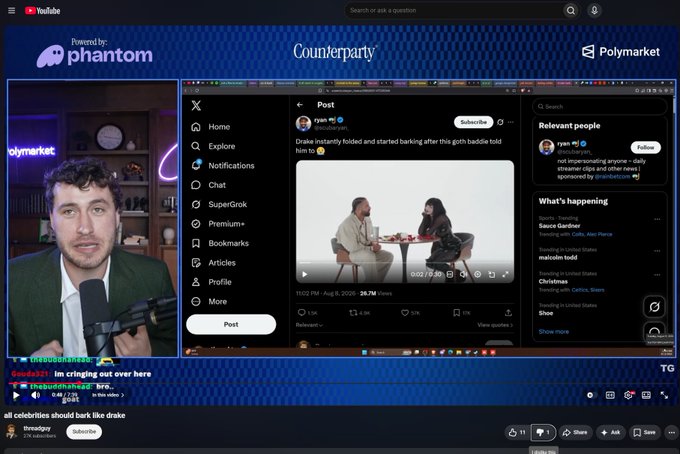
Task: Dislike the video with thumbs down
Action: click(x=543, y=432)
